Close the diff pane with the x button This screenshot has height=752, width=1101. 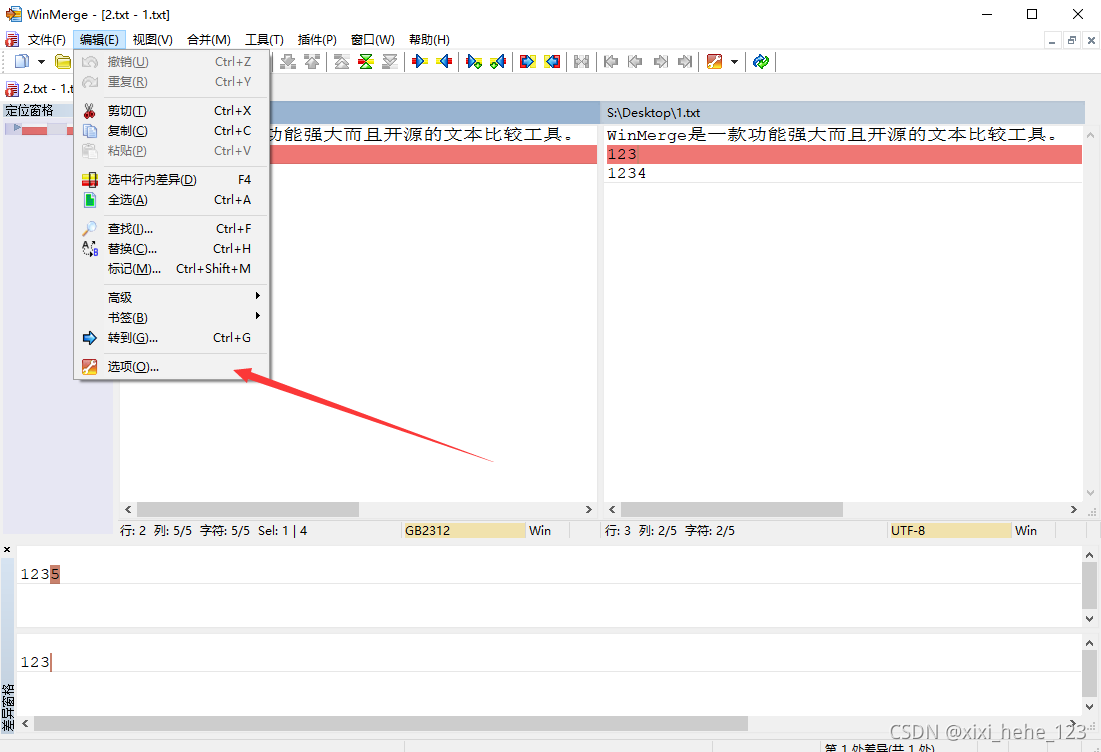[x=7, y=550]
